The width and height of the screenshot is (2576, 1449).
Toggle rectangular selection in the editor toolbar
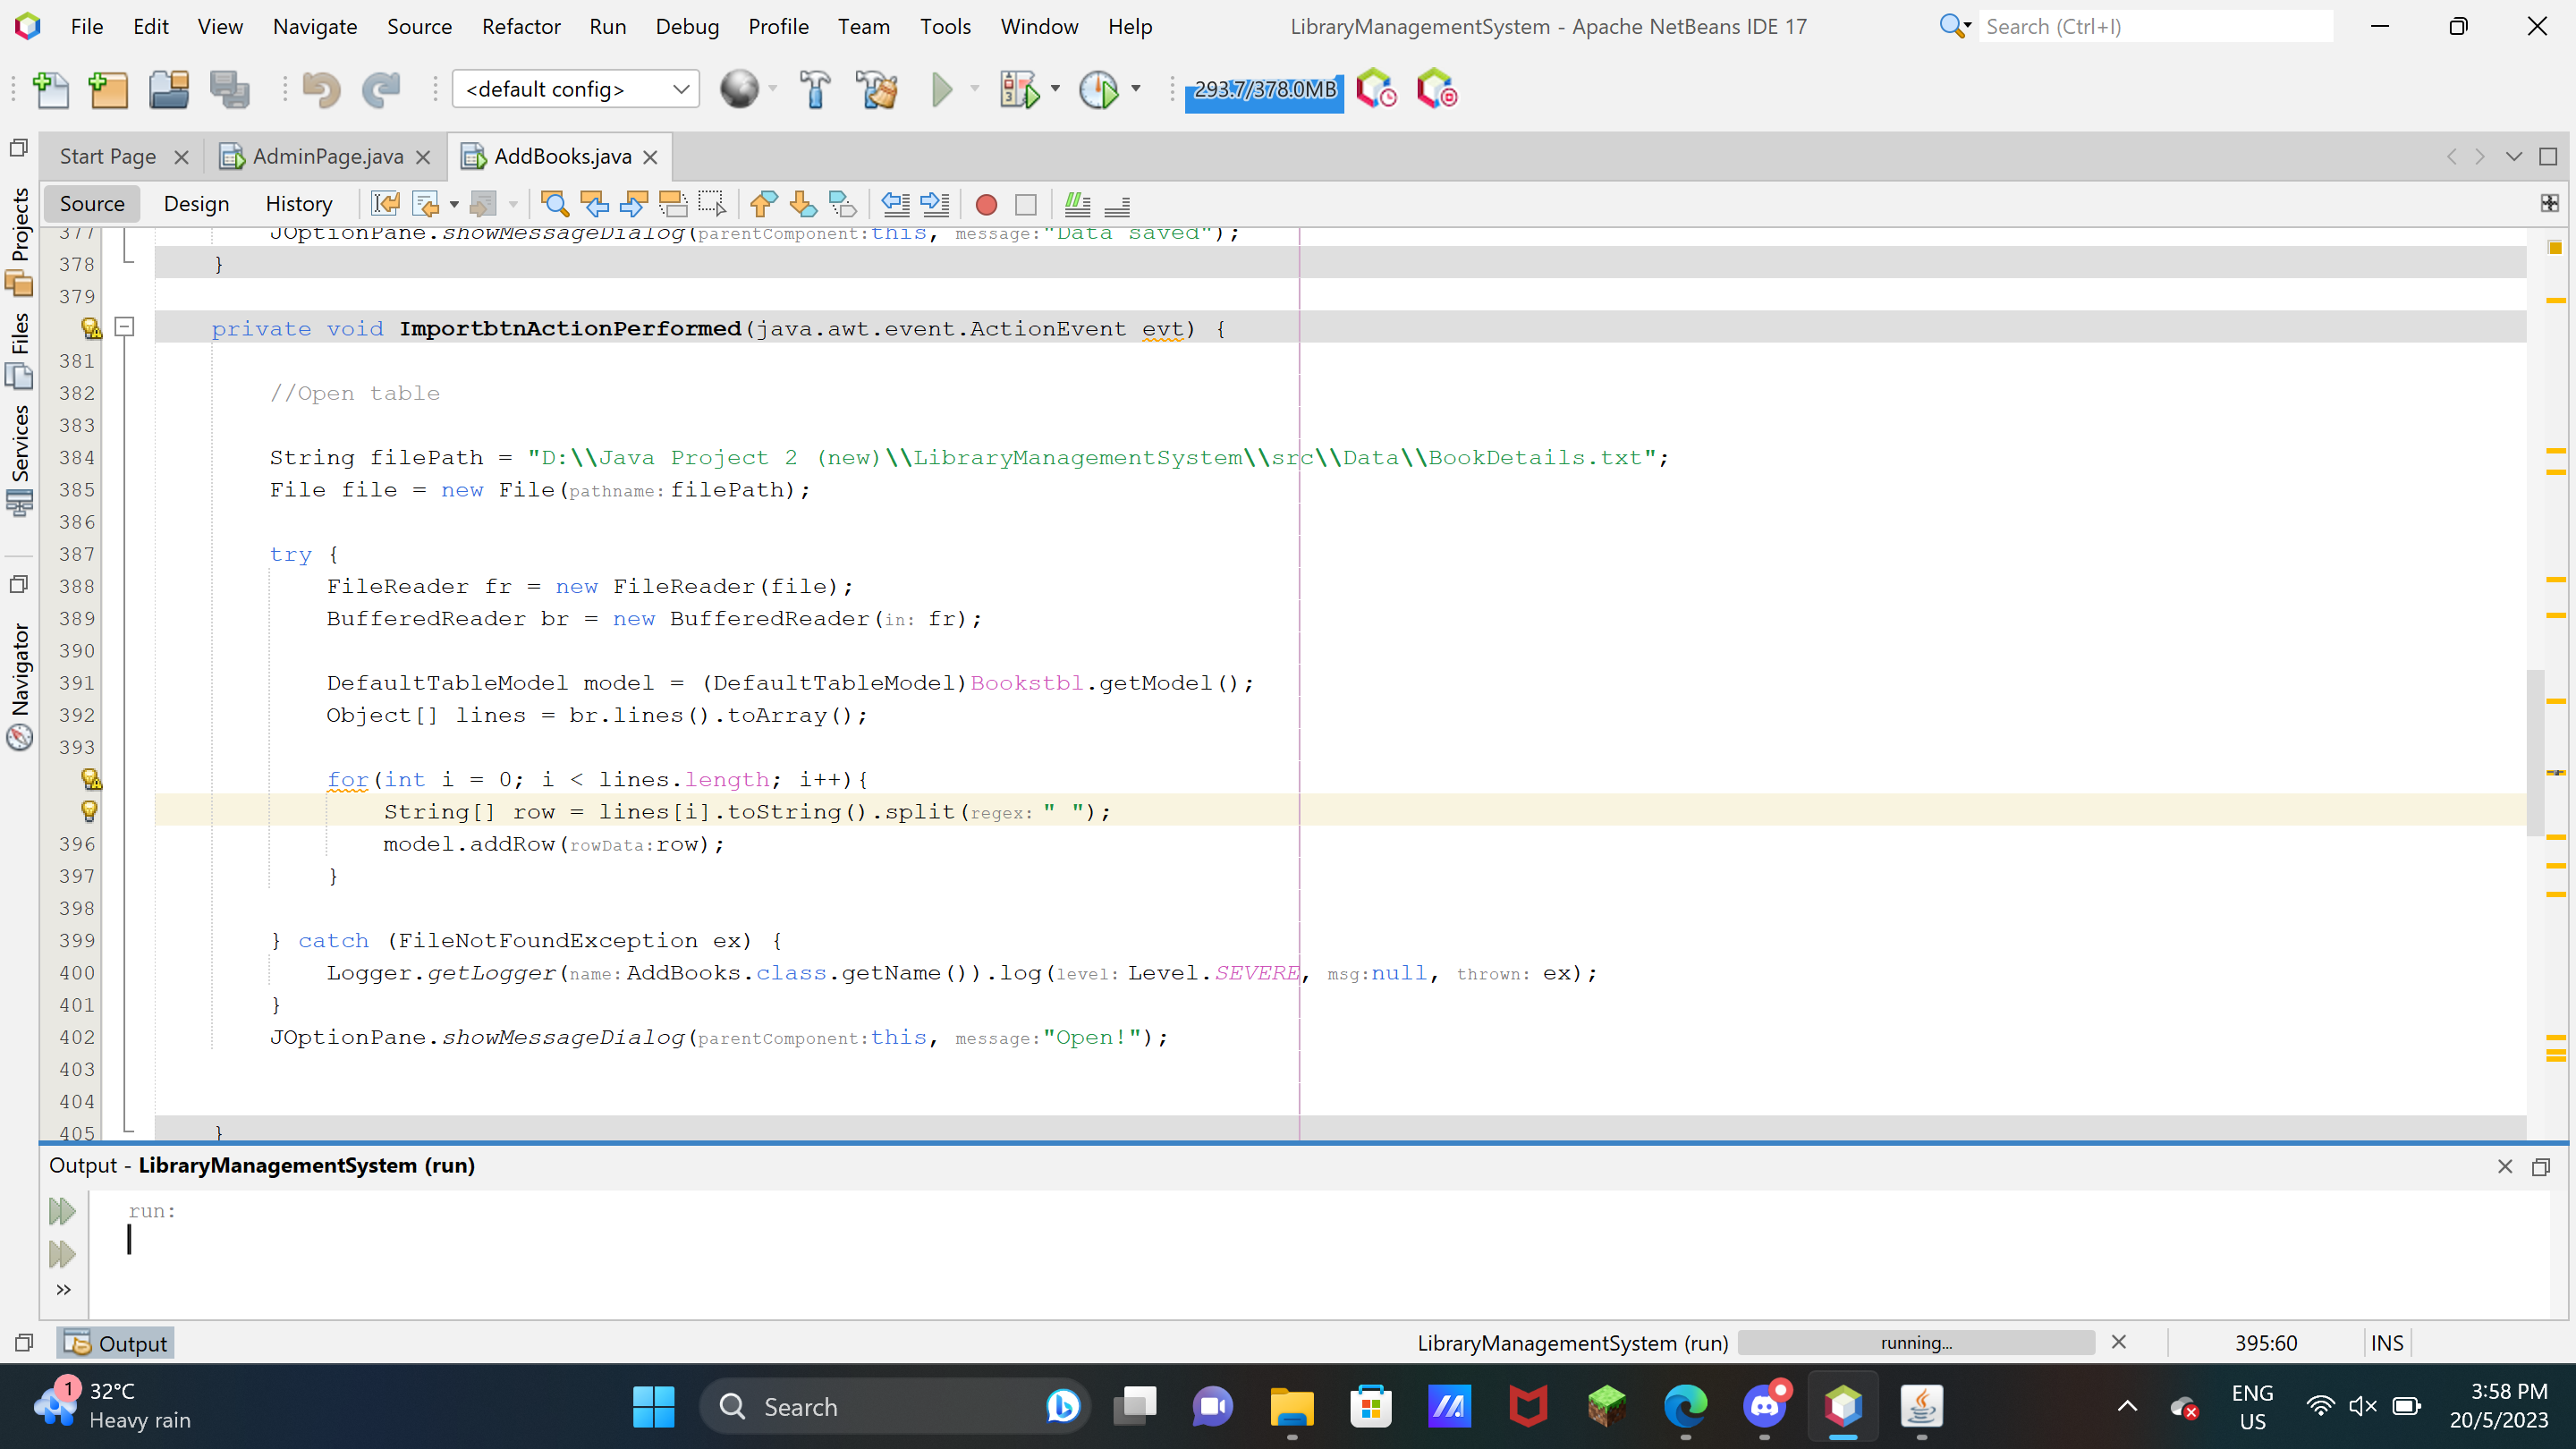pos(712,204)
